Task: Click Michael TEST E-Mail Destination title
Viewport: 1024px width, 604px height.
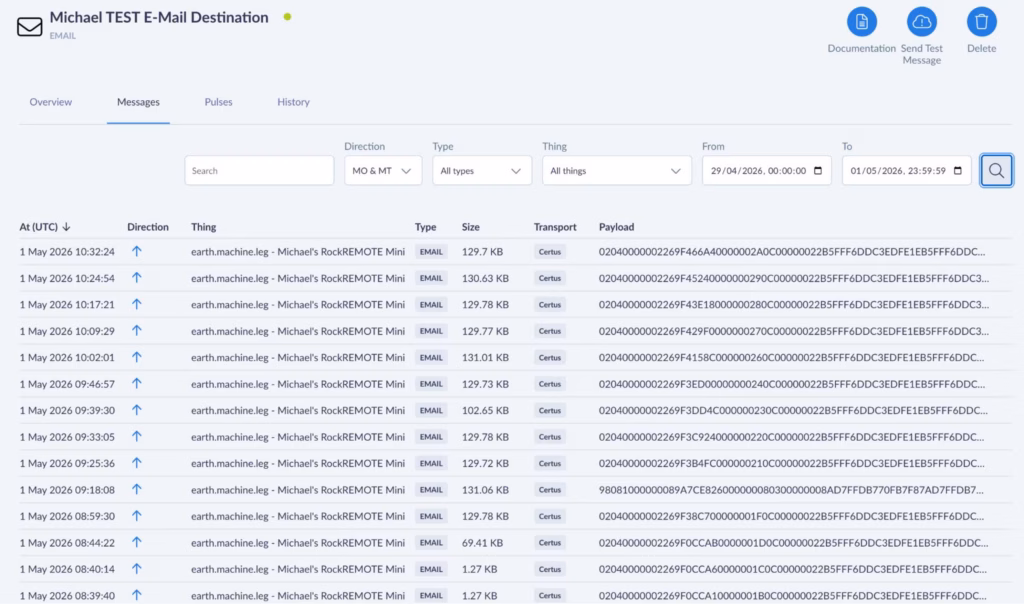Action: click(159, 18)
